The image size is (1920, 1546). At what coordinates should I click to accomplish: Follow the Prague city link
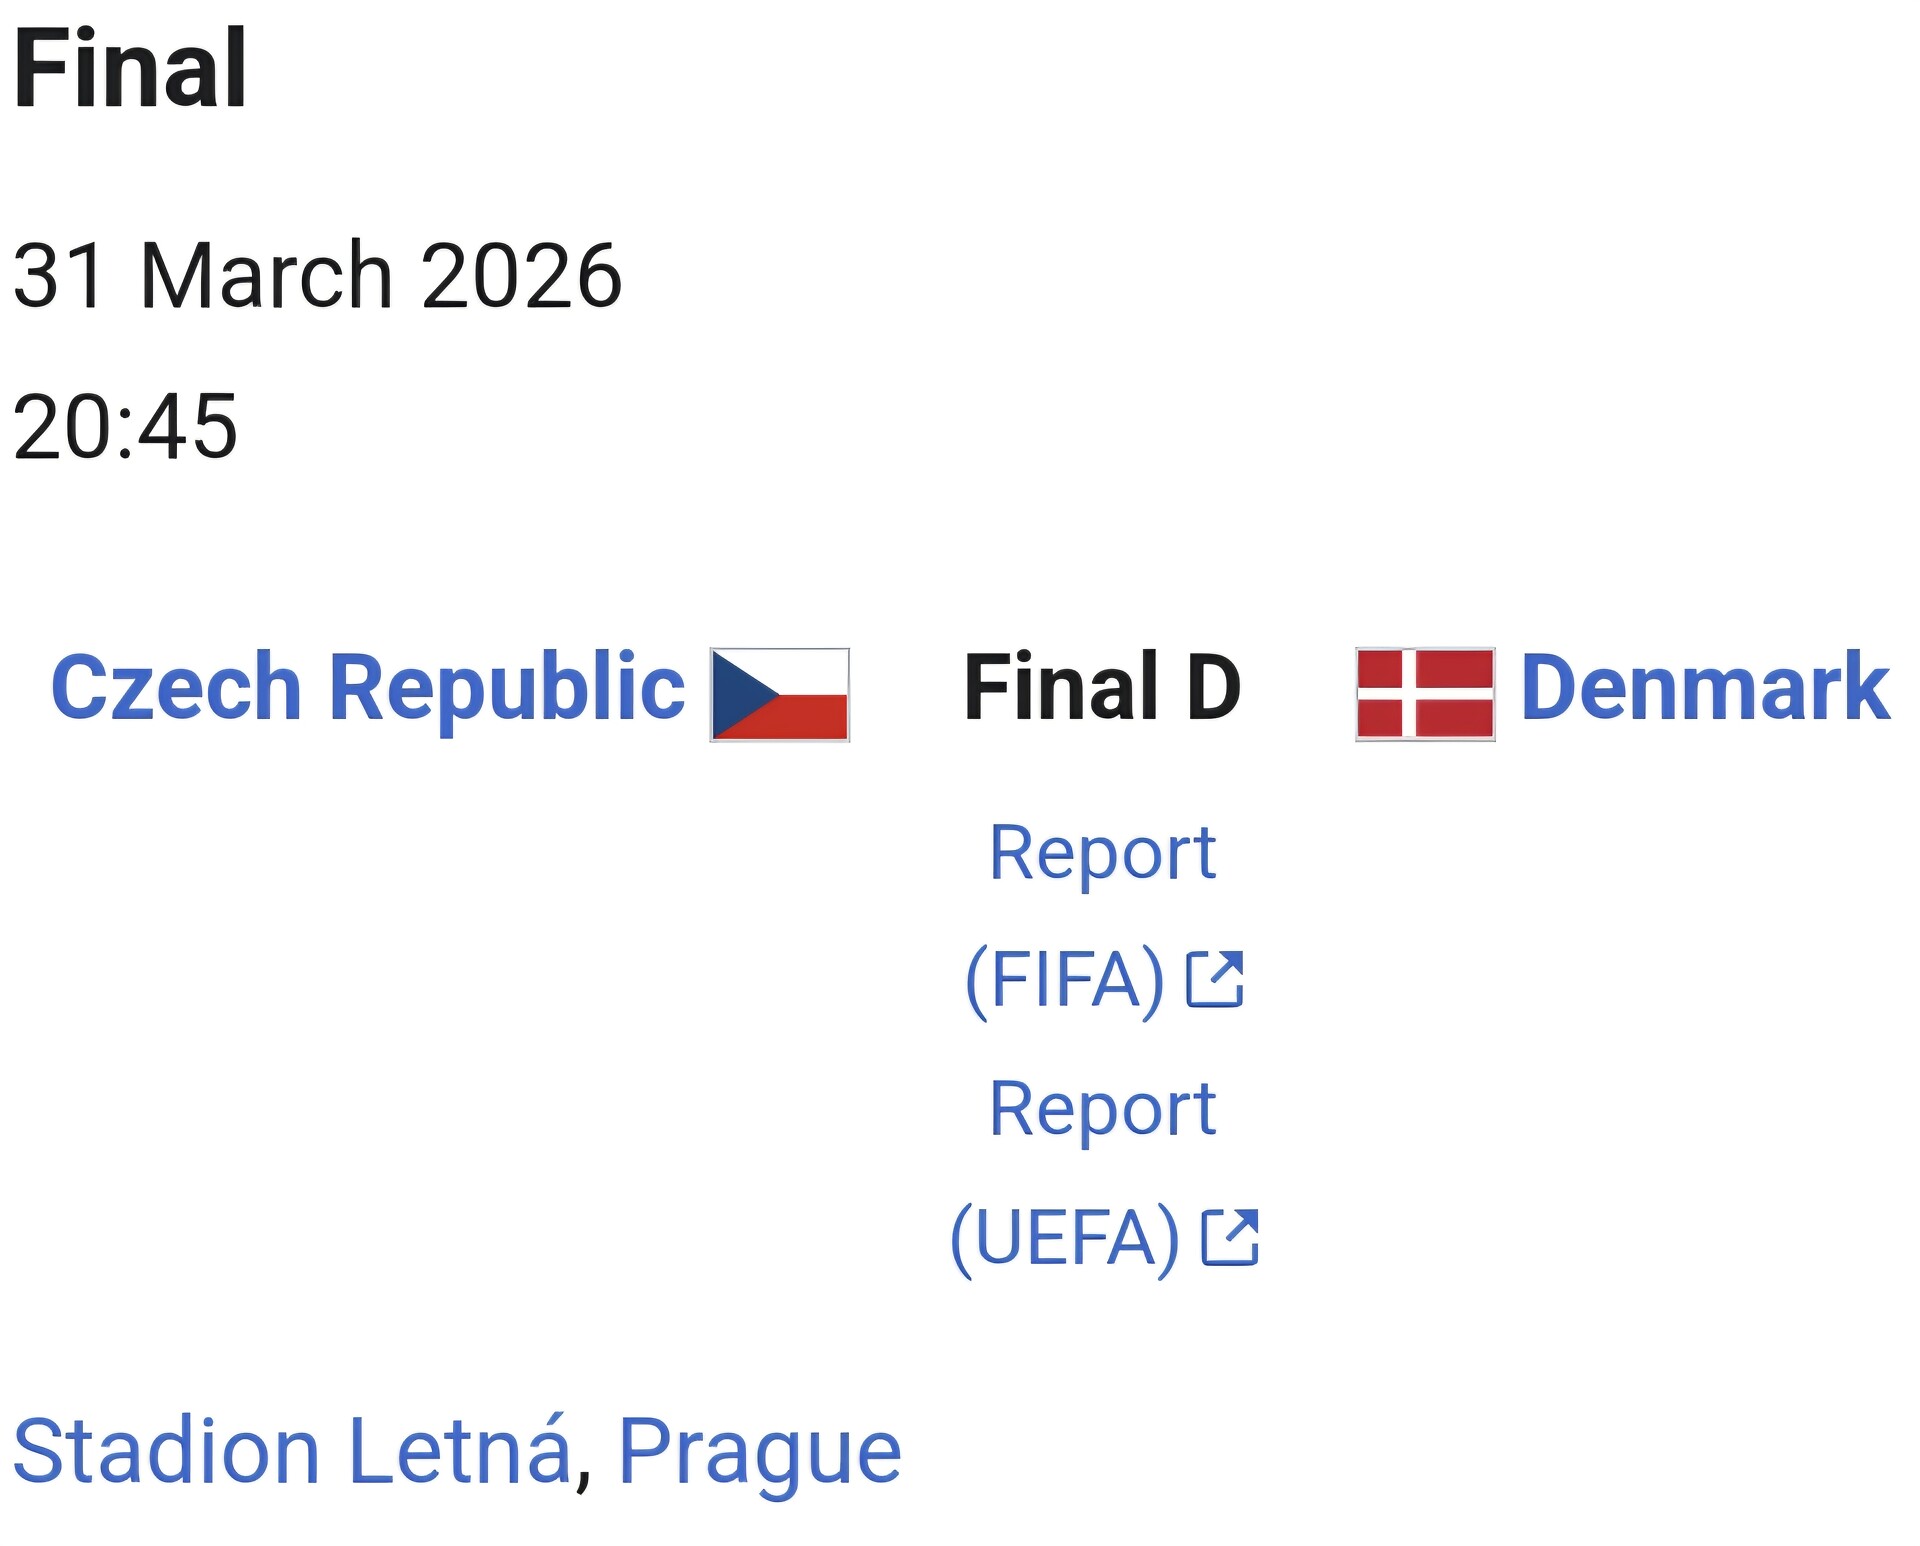point(760,1451)
